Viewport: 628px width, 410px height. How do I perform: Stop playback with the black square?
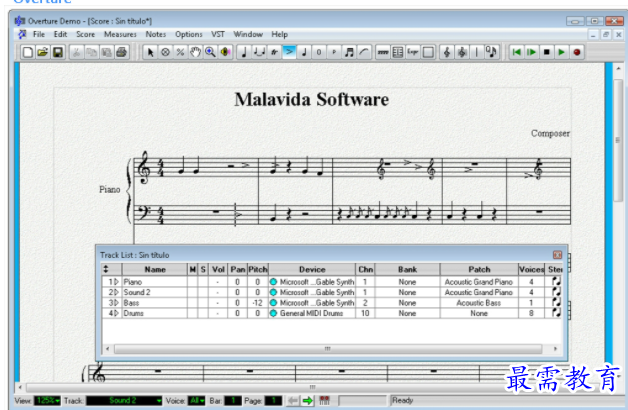(547, 52)
